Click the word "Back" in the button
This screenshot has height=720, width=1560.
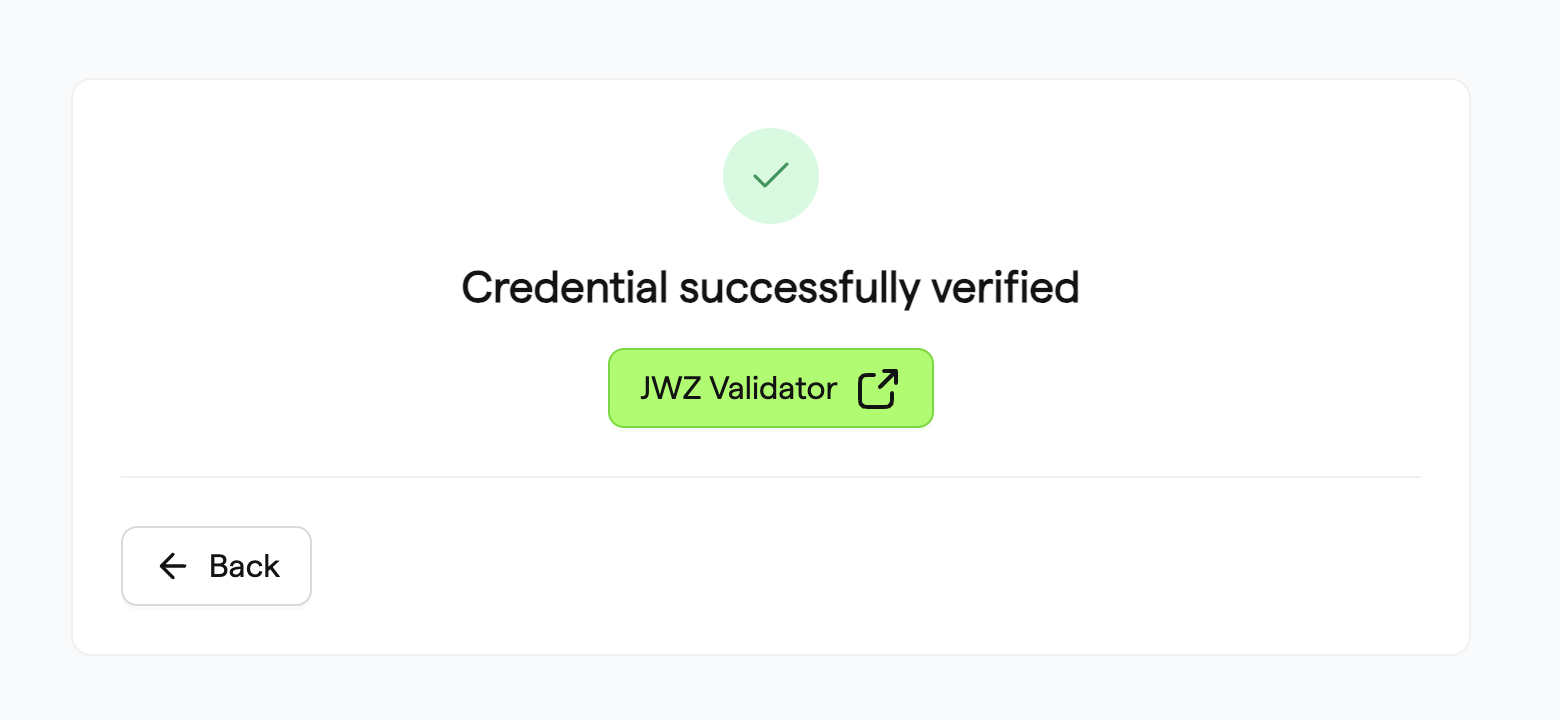pos(244,566)
